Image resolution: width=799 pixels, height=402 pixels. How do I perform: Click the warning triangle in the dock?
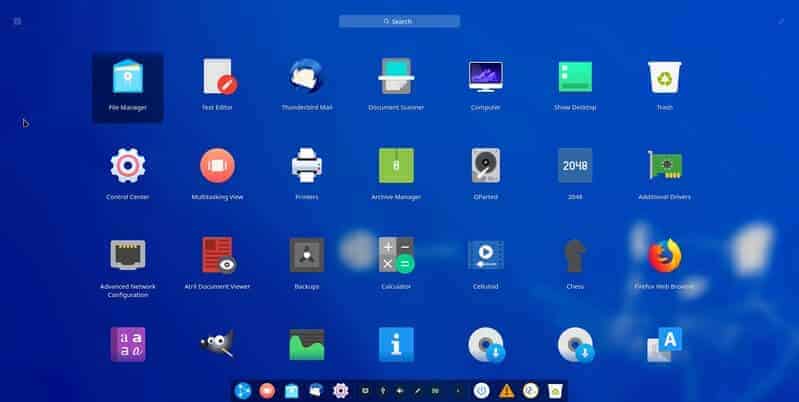[x=507, y=391]
